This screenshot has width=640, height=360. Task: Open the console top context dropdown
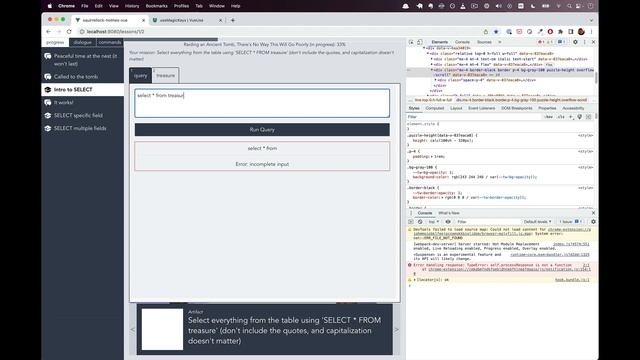pyautogui.click(x=433, y=222)
